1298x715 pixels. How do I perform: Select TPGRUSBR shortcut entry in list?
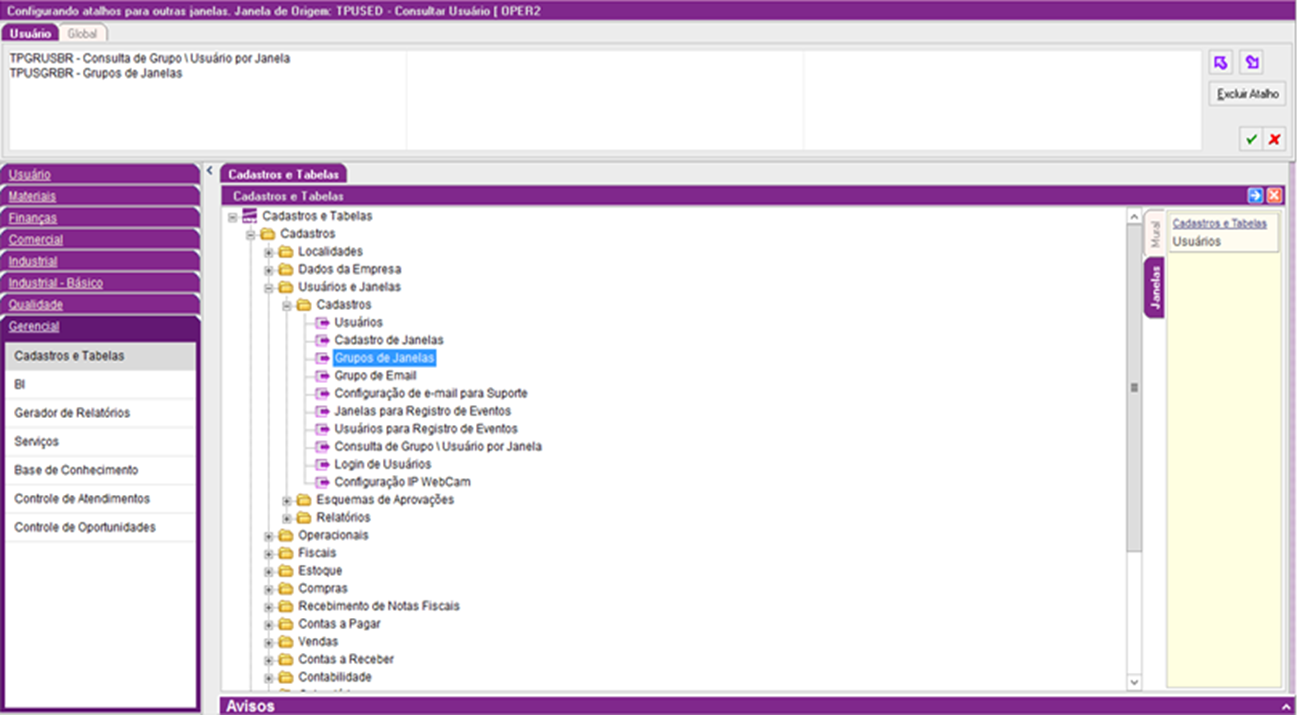150,59
